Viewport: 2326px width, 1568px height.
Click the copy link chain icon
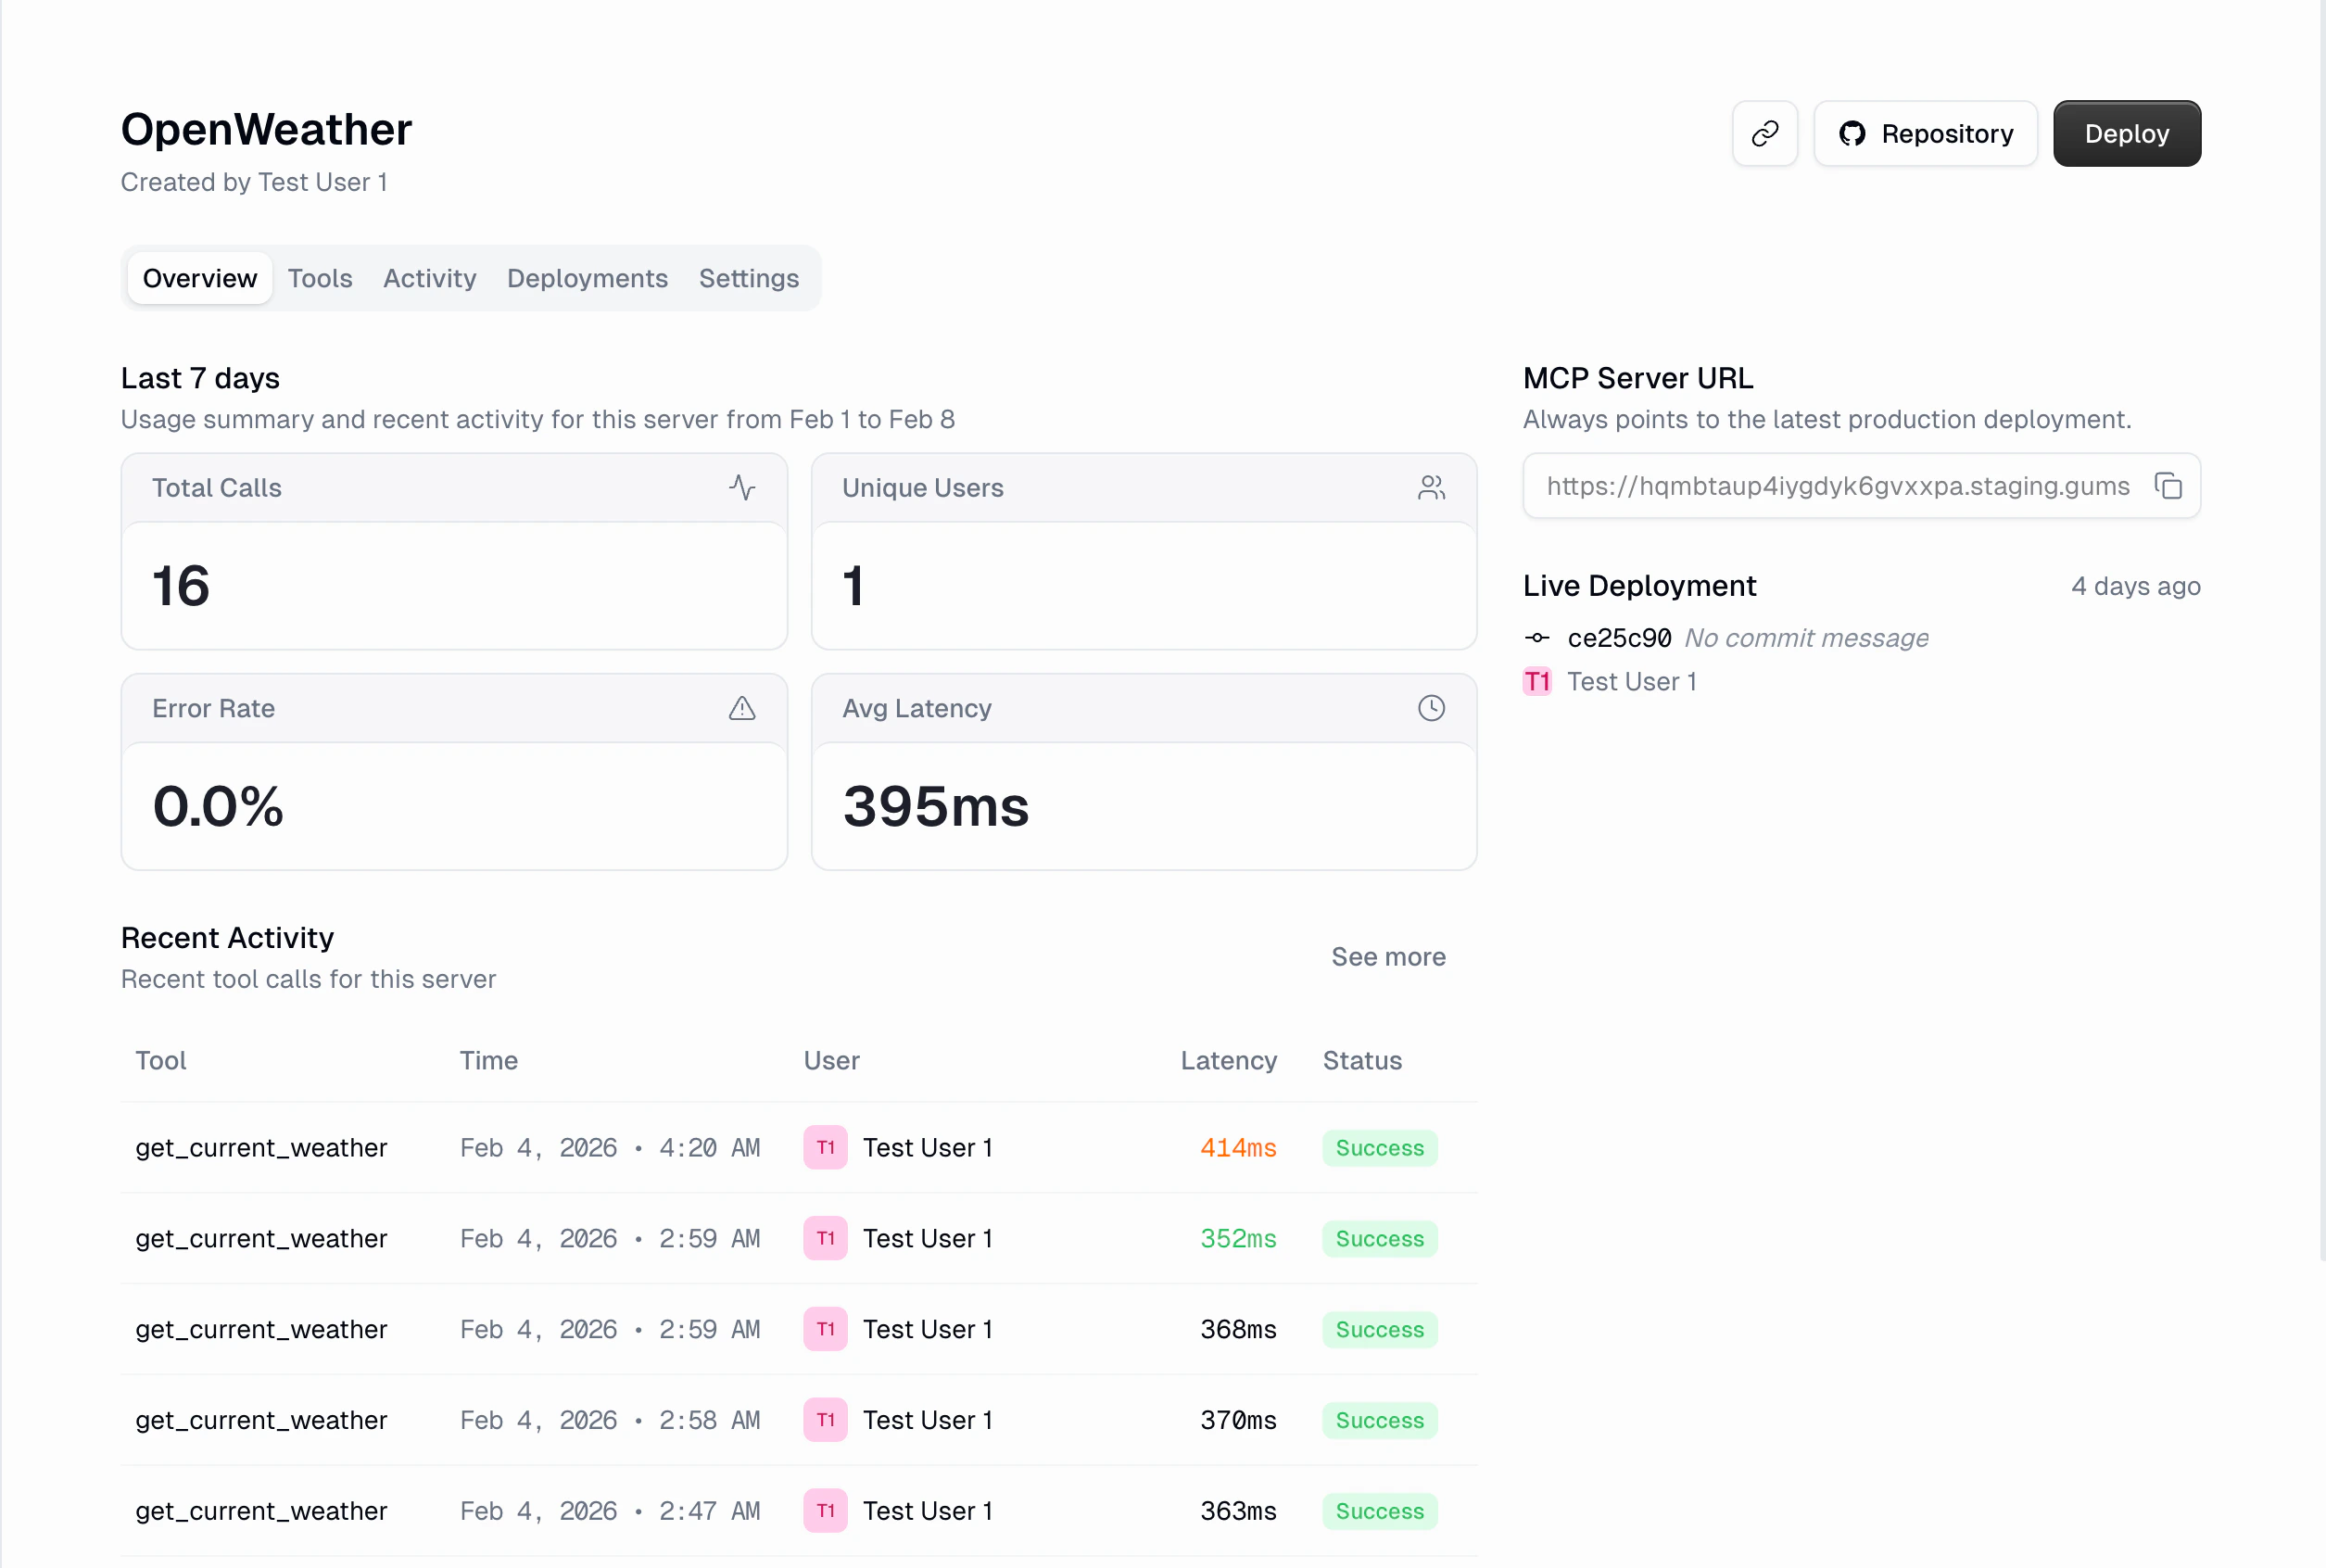(x=1764, y=134)
